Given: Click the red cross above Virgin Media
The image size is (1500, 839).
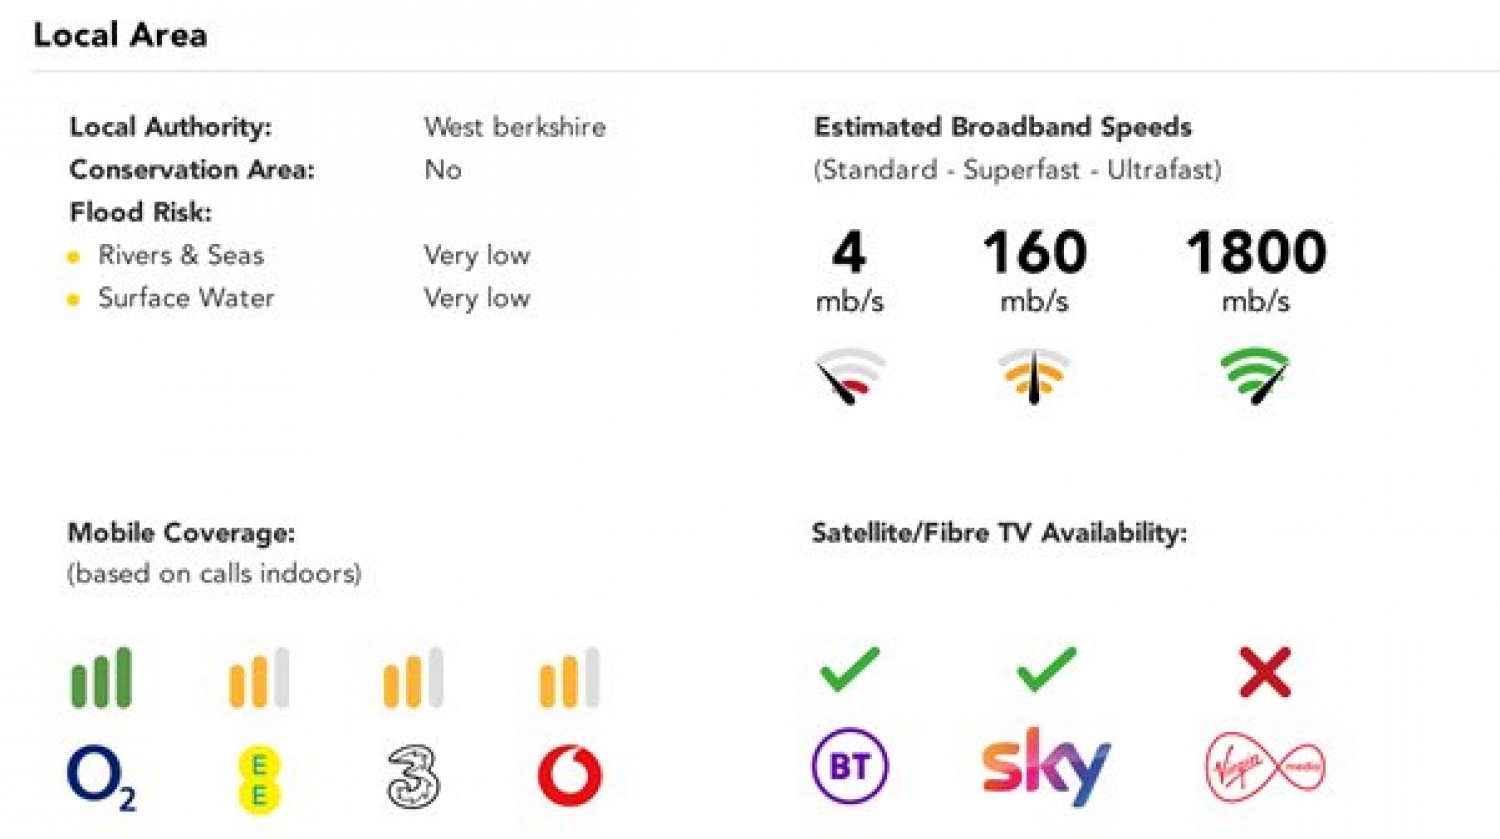Looking at the screenshot, I should pos(1265,671).
